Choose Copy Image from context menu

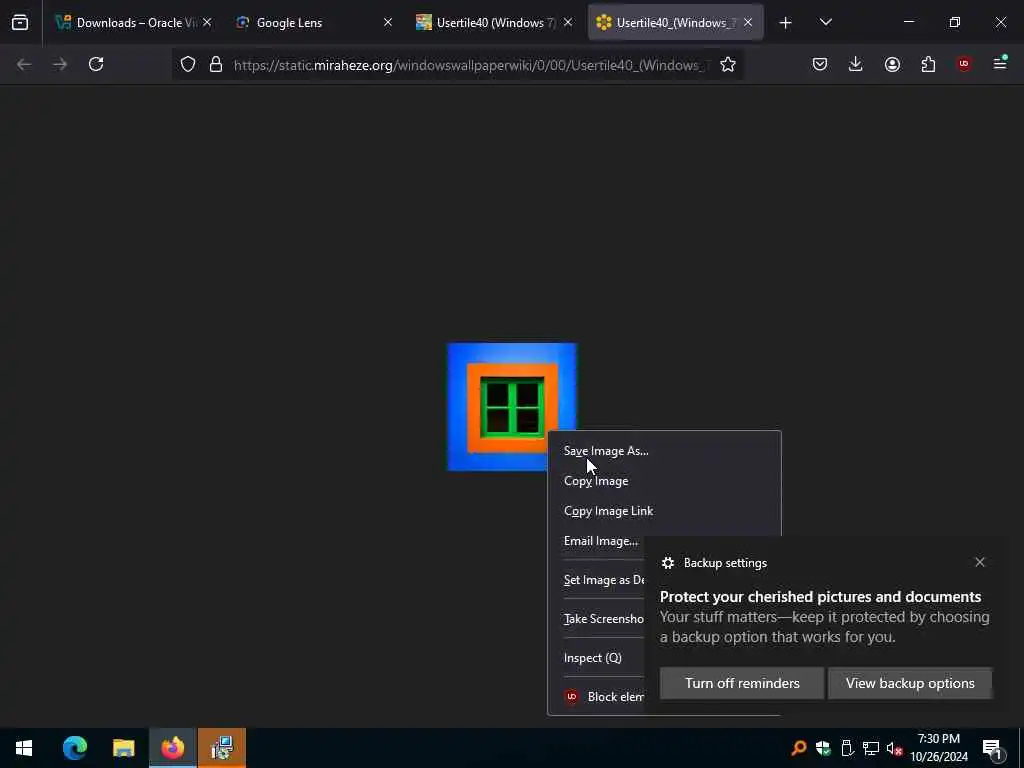point(664,481)
